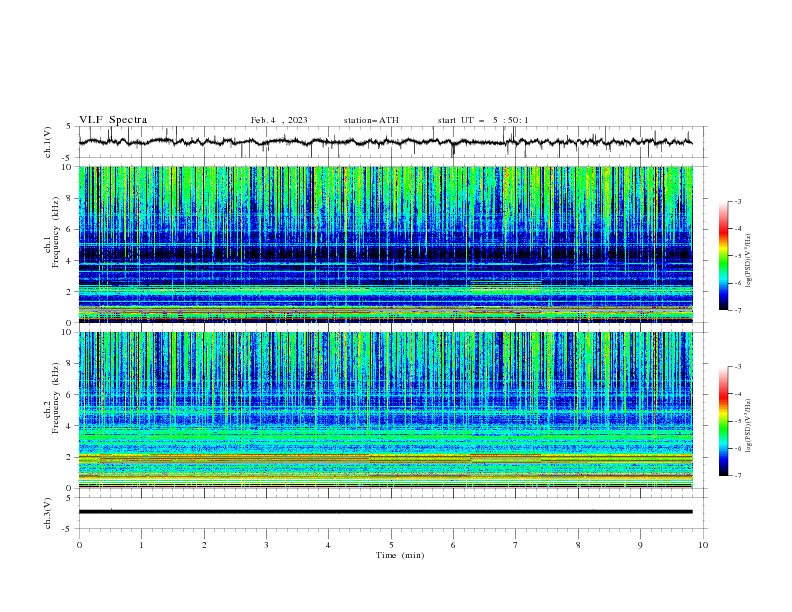The image size is (792, 612).
Task: Click the upper PSD color scale bar
Action: [x=724, y=256]
